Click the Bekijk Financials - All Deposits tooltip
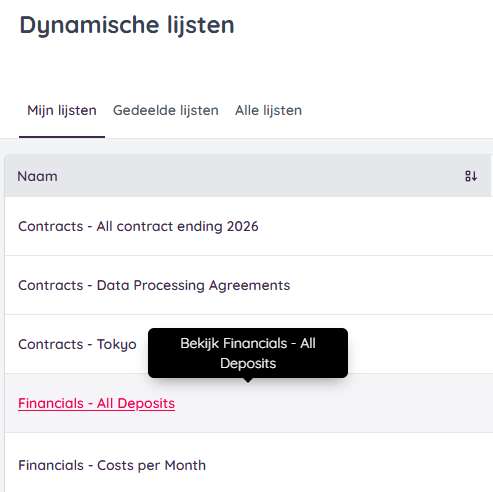Screen dimensions: 493x492 (x=248, y=353)
